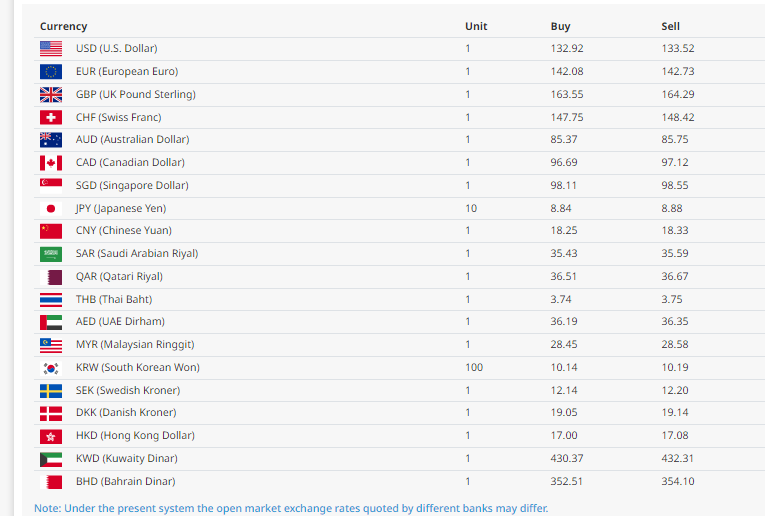Click the Unit column header
This screenshot has height=516, width=765.
coord(476,26)
